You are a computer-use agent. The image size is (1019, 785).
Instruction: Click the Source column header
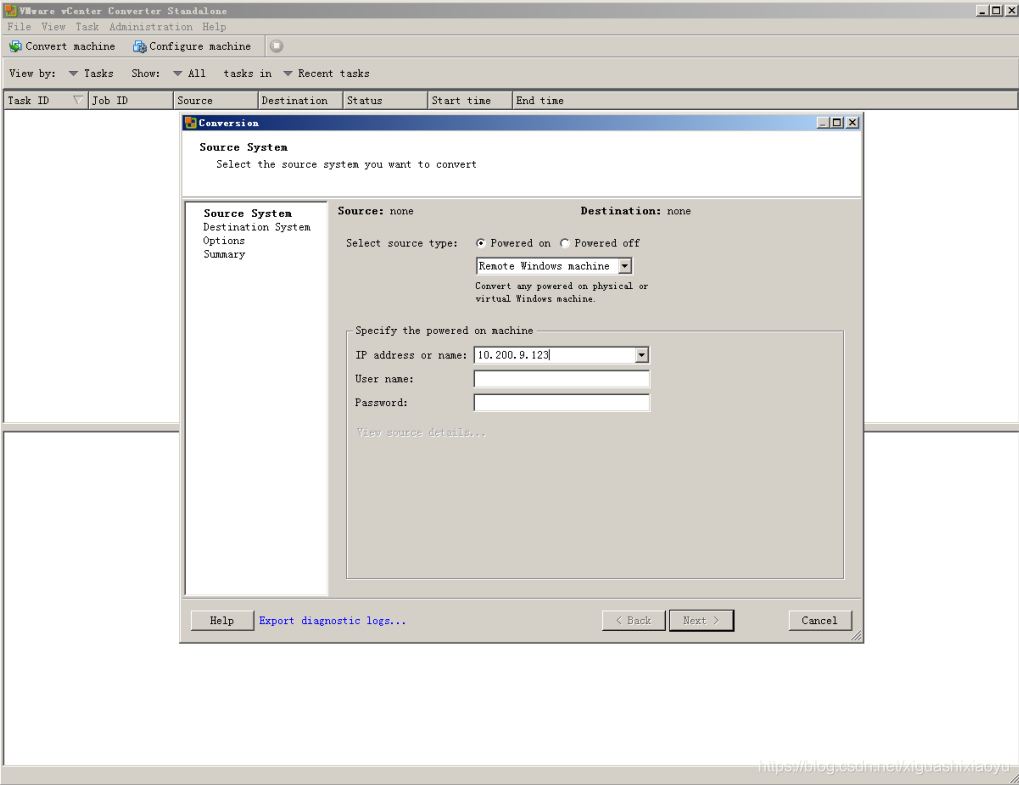pyautogui.click(x=216, y=100)
